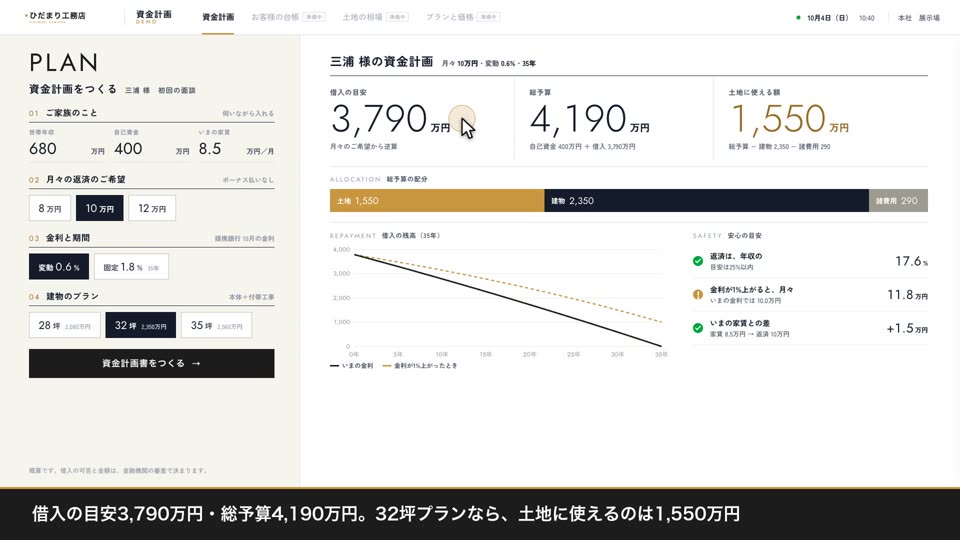Click the いまの金利 chart legend entry
Image resolution: width=960 pixels, height=540 pixels.
click(x=351, y=366)
